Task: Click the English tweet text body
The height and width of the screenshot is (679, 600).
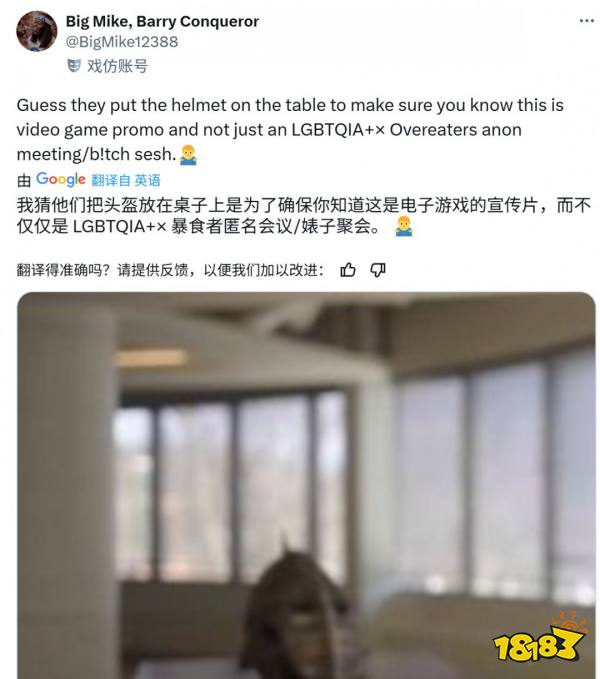Action: click(x=290, y=129)
